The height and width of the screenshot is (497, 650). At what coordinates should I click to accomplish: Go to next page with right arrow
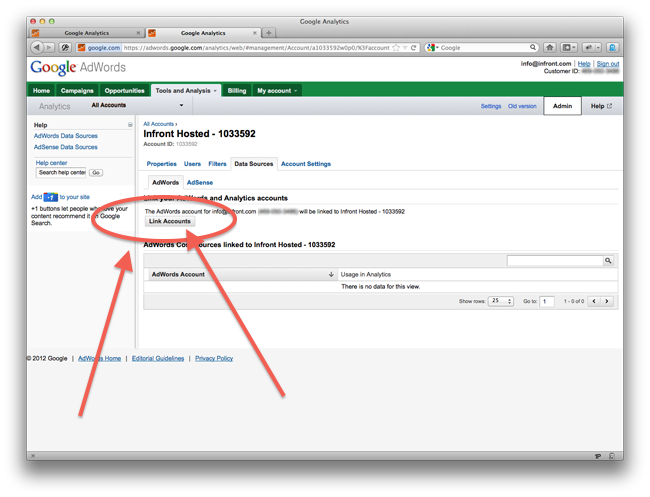607,301
